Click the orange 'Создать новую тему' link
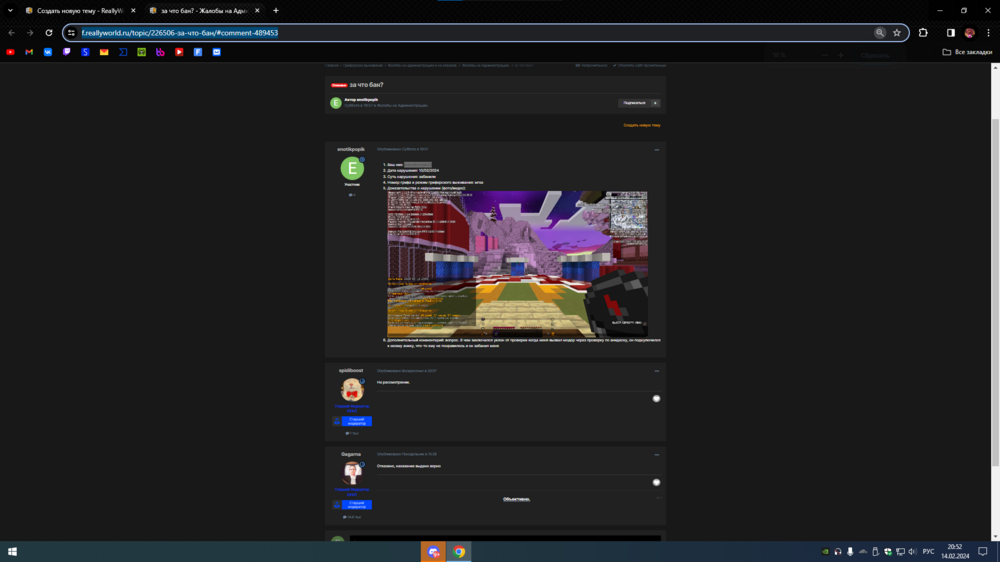This screenshot has width=1000, height=562. (x=642, y=125)
